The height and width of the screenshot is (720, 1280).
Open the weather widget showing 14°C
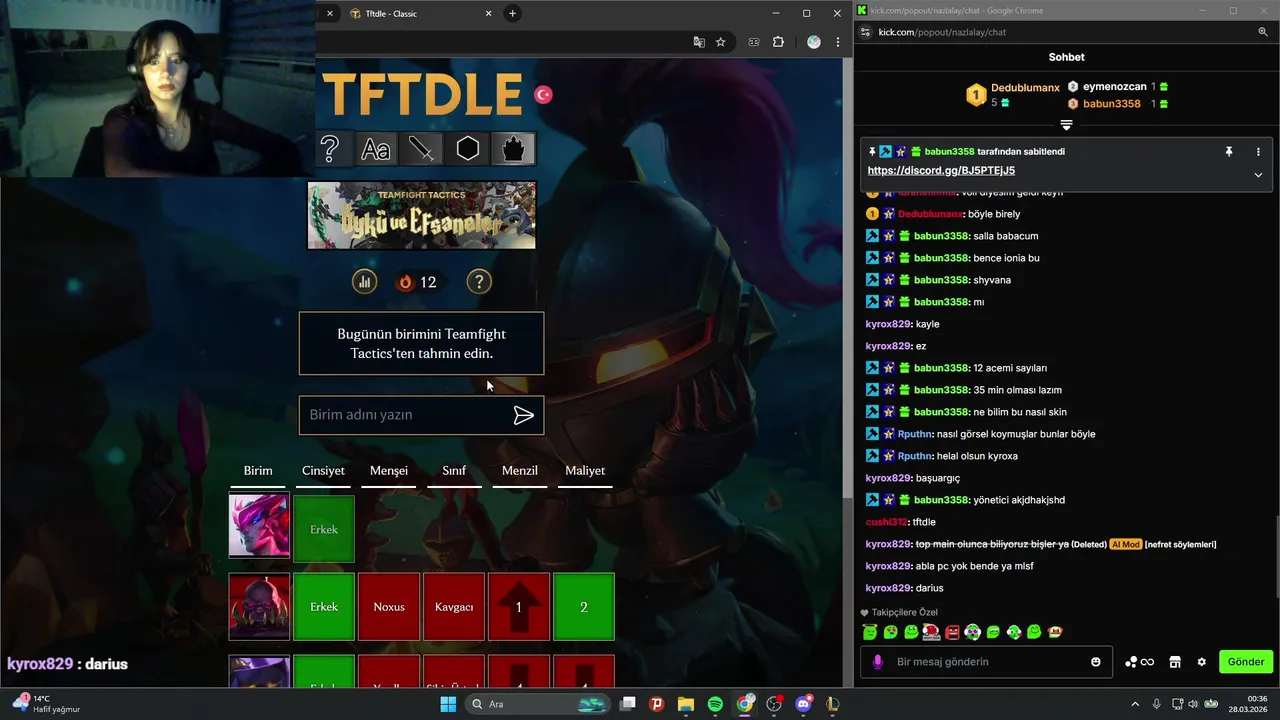[x=48, y=704]
